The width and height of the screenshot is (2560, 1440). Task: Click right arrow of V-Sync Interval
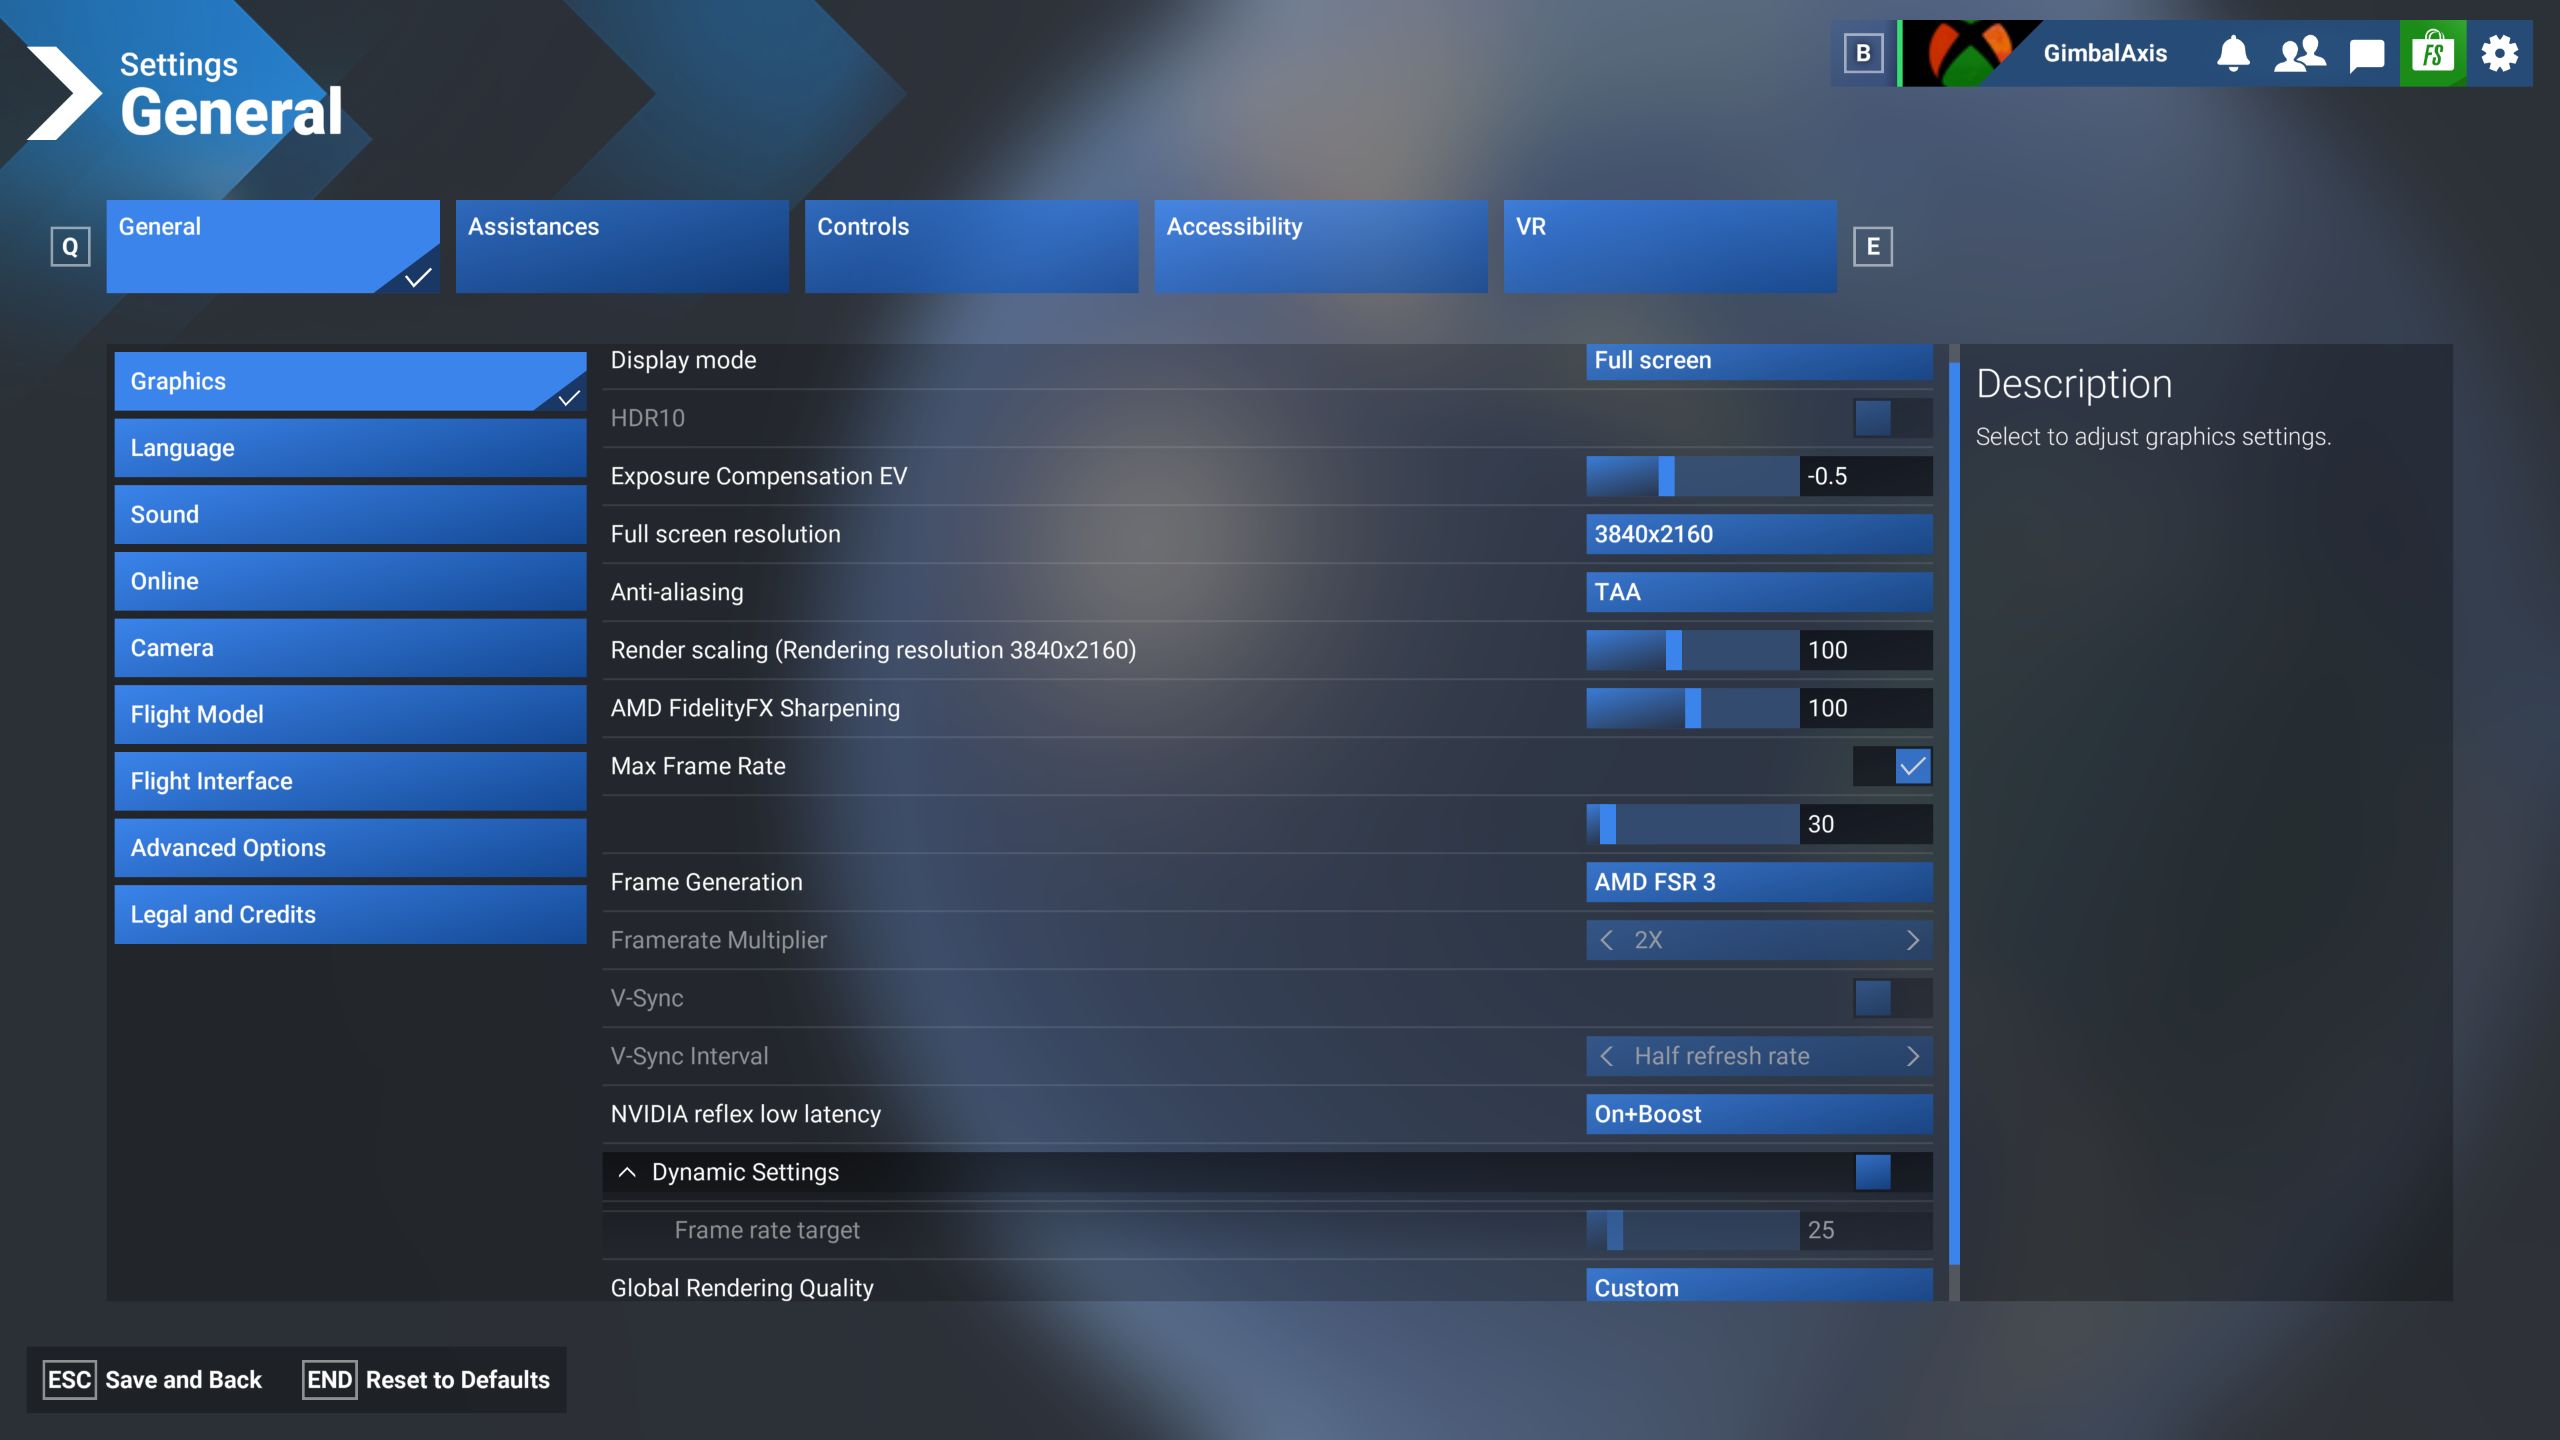1912,1056
